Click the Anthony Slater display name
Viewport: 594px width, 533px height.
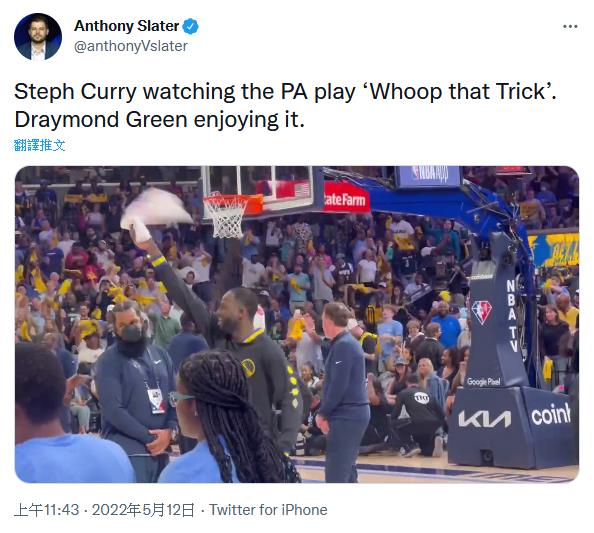[x=127, y=26]
